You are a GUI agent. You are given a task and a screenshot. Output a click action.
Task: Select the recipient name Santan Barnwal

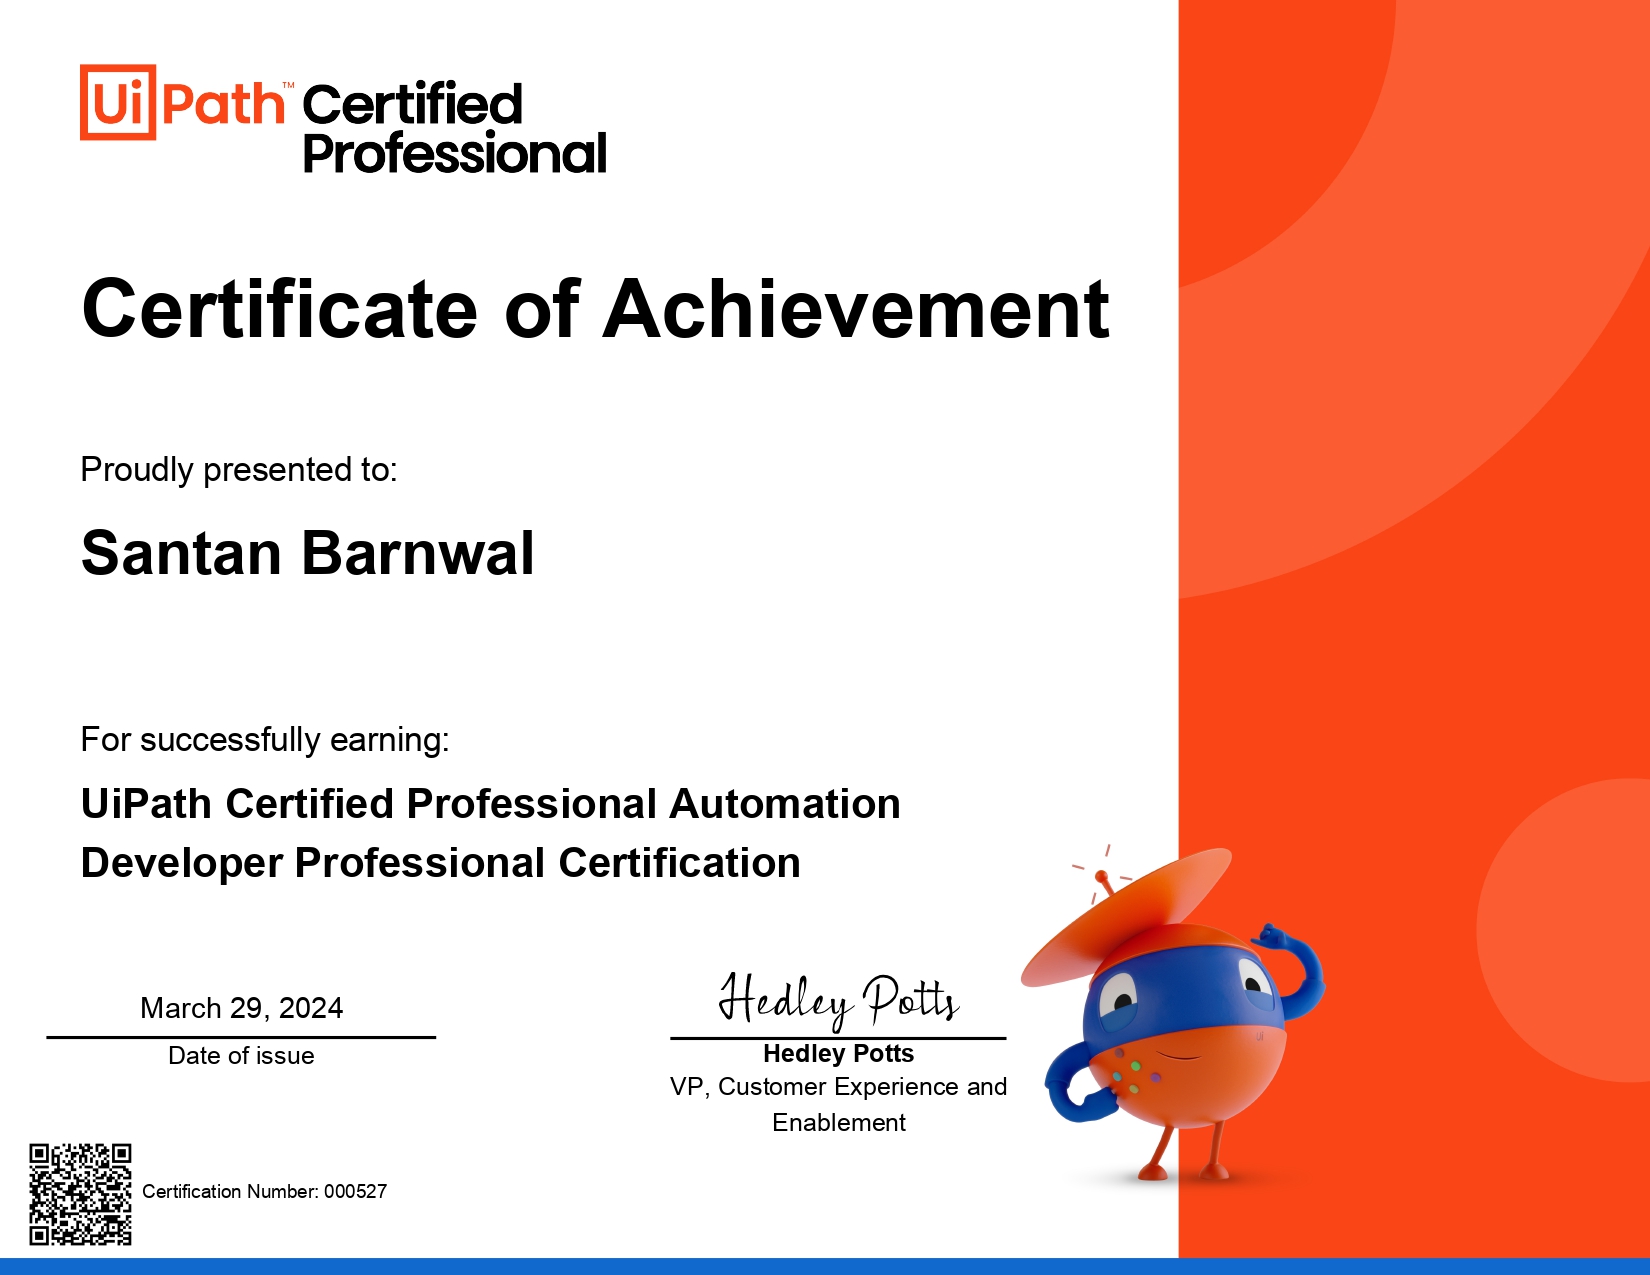coord(308,553)
